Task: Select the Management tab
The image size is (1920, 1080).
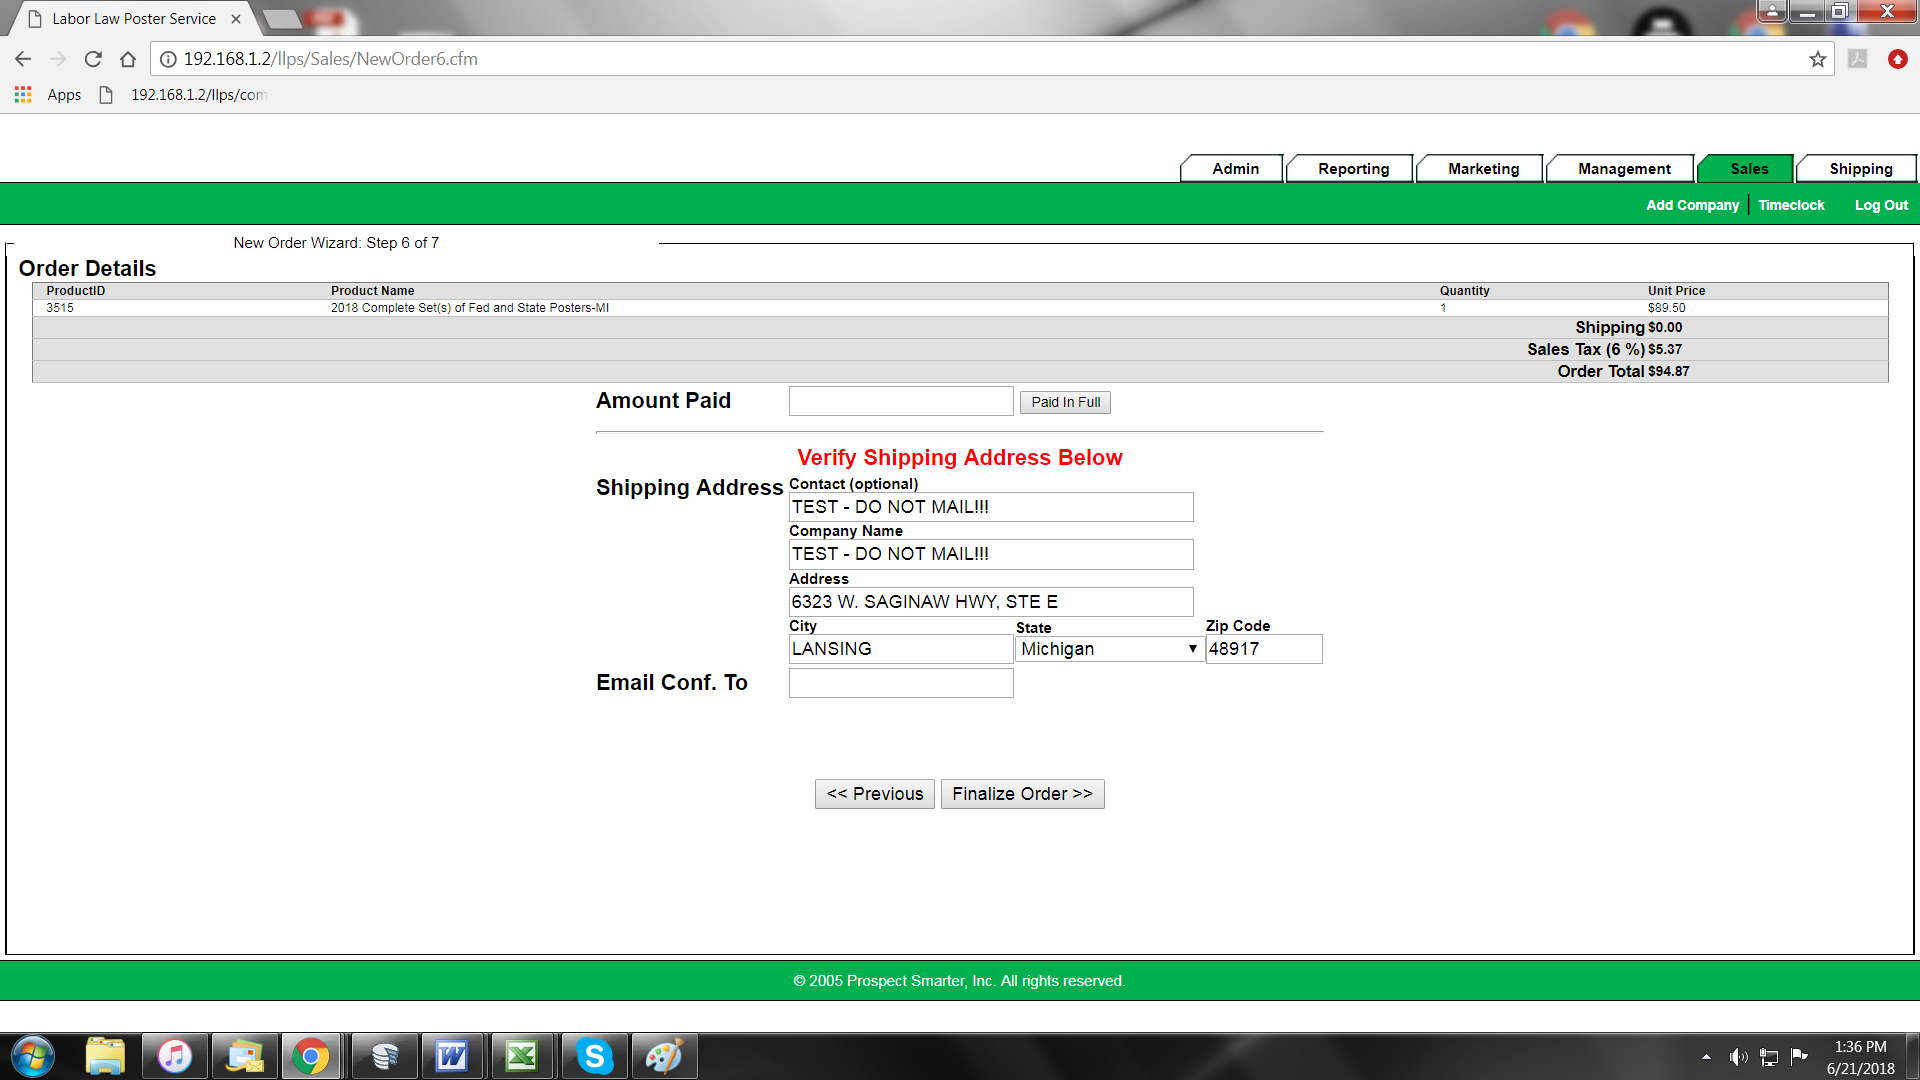Action: (1623, 169)
